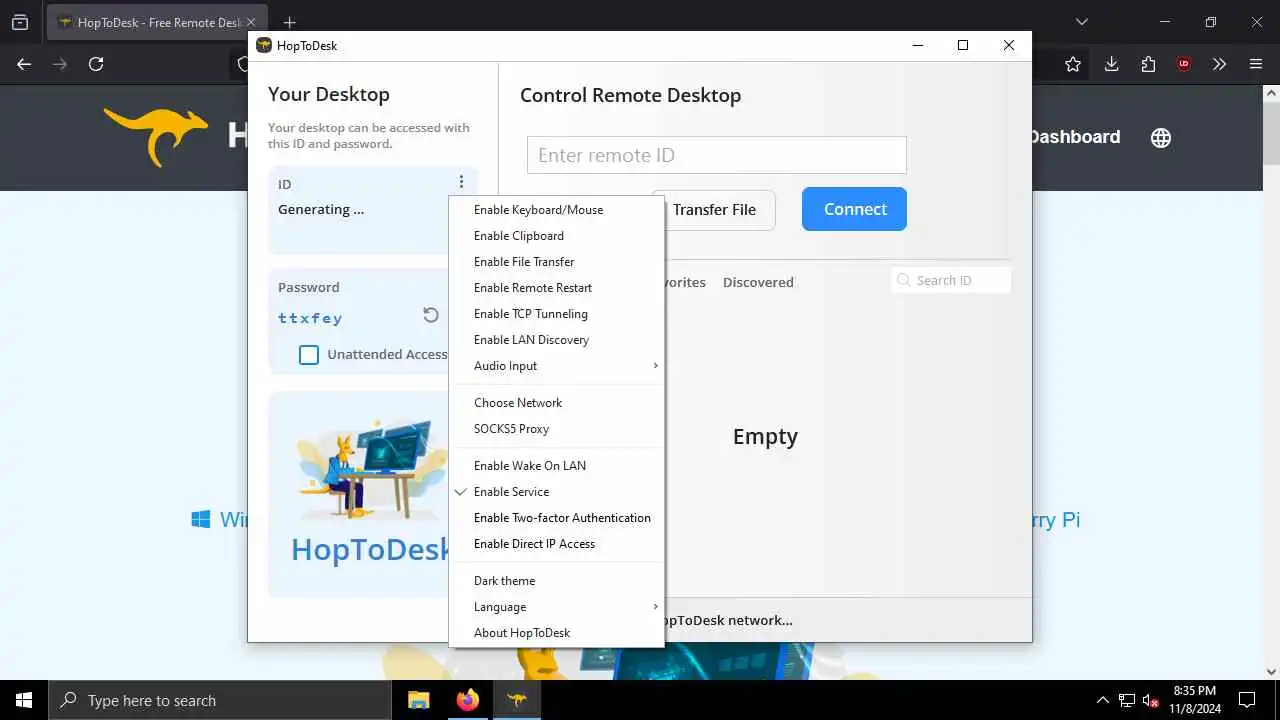The image size is (1280, 720).
Task: Click the blue Connect button
Action: (x=854, y=209)
